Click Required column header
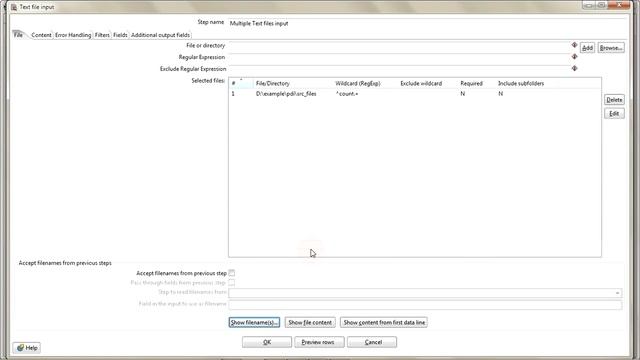 (471, 83)
